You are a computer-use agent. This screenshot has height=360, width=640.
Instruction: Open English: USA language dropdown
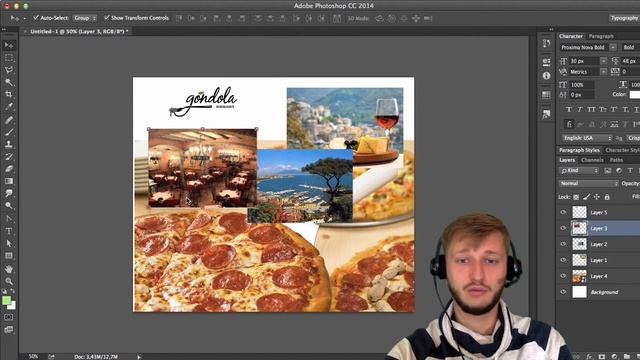tap(587, 138)
